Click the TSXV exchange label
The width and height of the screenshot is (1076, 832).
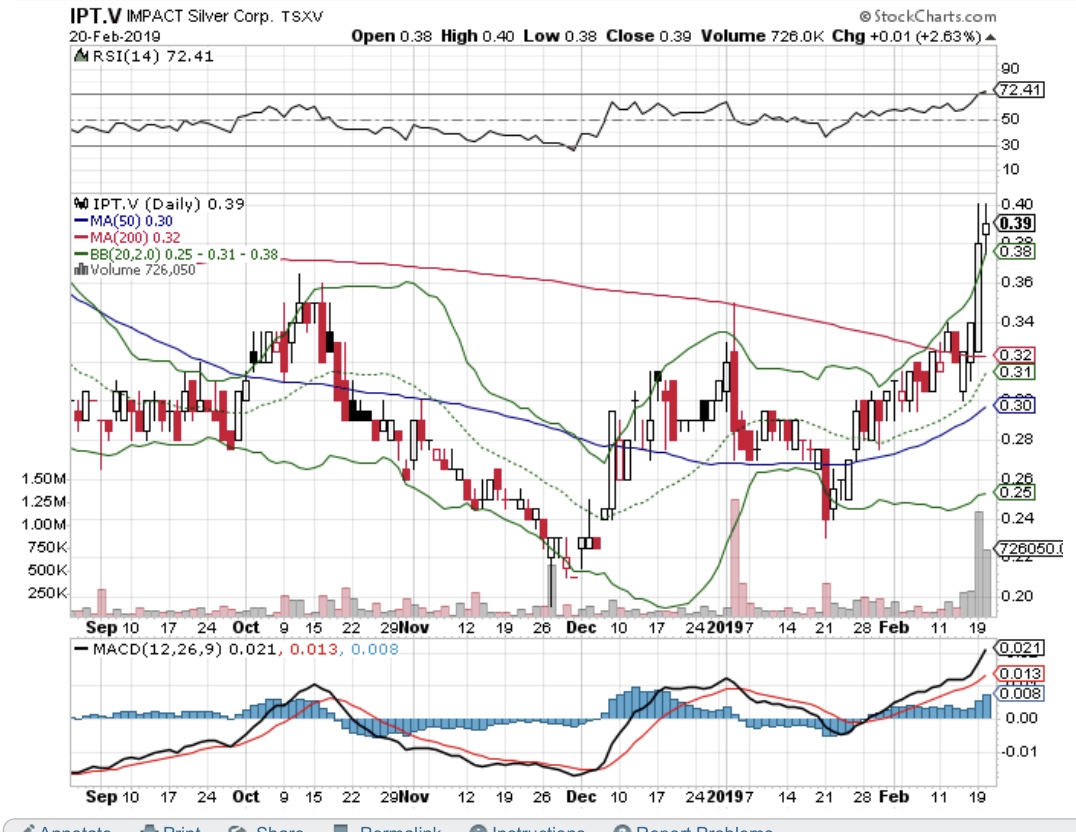(x=302, y=16)
